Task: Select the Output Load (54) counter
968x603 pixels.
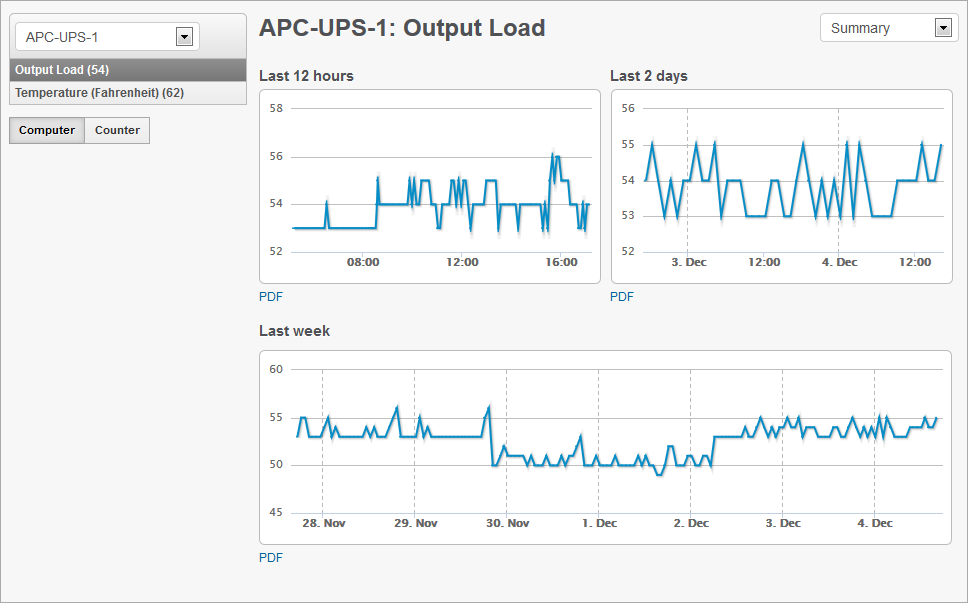Action: [62, 70]
